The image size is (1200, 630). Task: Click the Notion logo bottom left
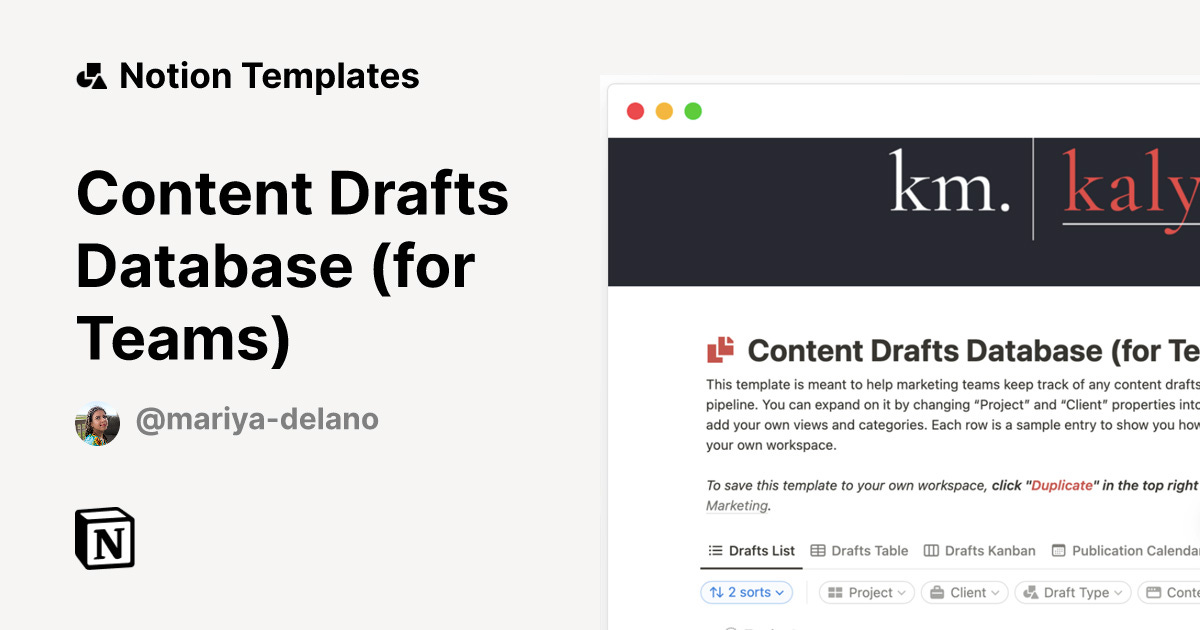pos(103,539)
